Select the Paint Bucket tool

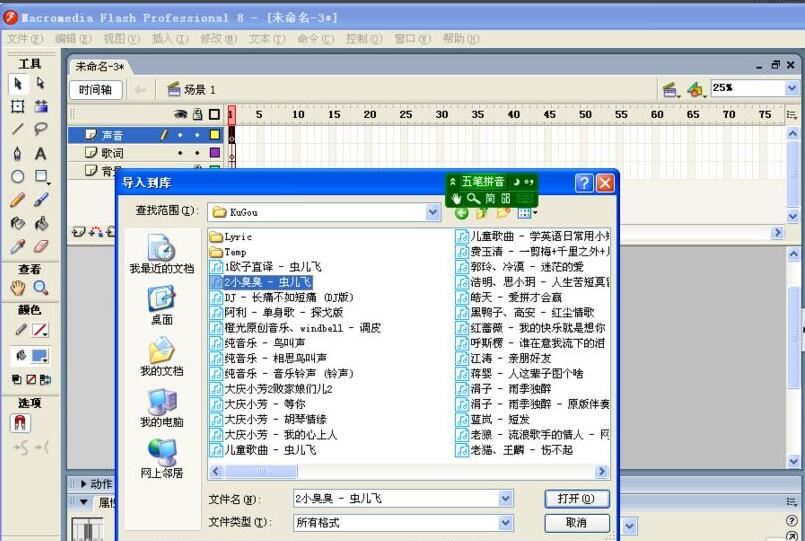coord(41,223)
